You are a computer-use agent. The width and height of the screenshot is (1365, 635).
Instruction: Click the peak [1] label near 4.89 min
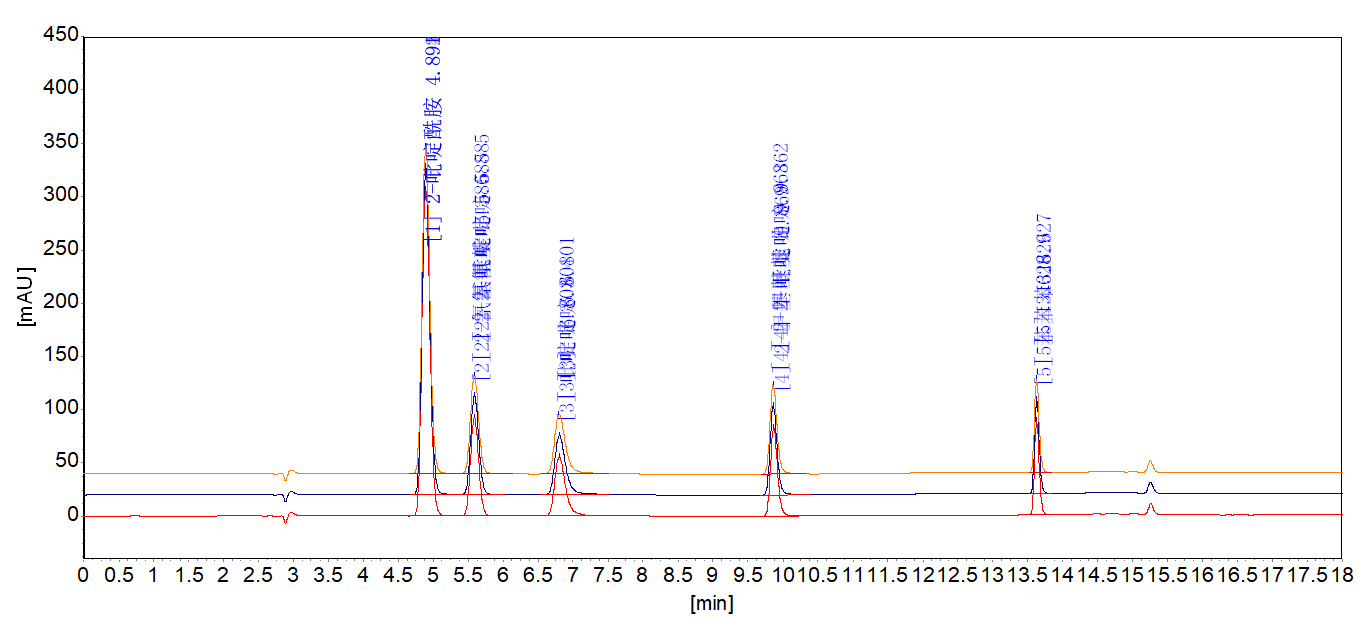pos(433,140)
